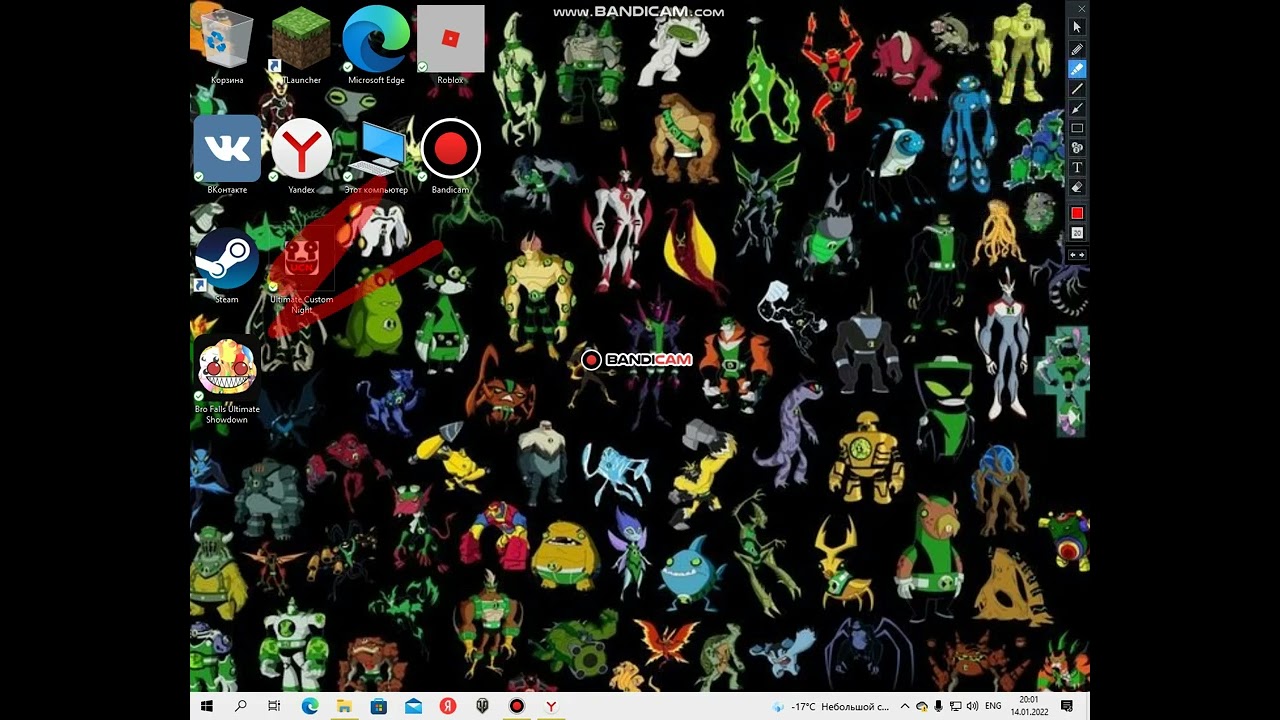Show hidden system tray icons
Image resolution: width=1280 pixels, height=720 pixels.
coord(905,706)
